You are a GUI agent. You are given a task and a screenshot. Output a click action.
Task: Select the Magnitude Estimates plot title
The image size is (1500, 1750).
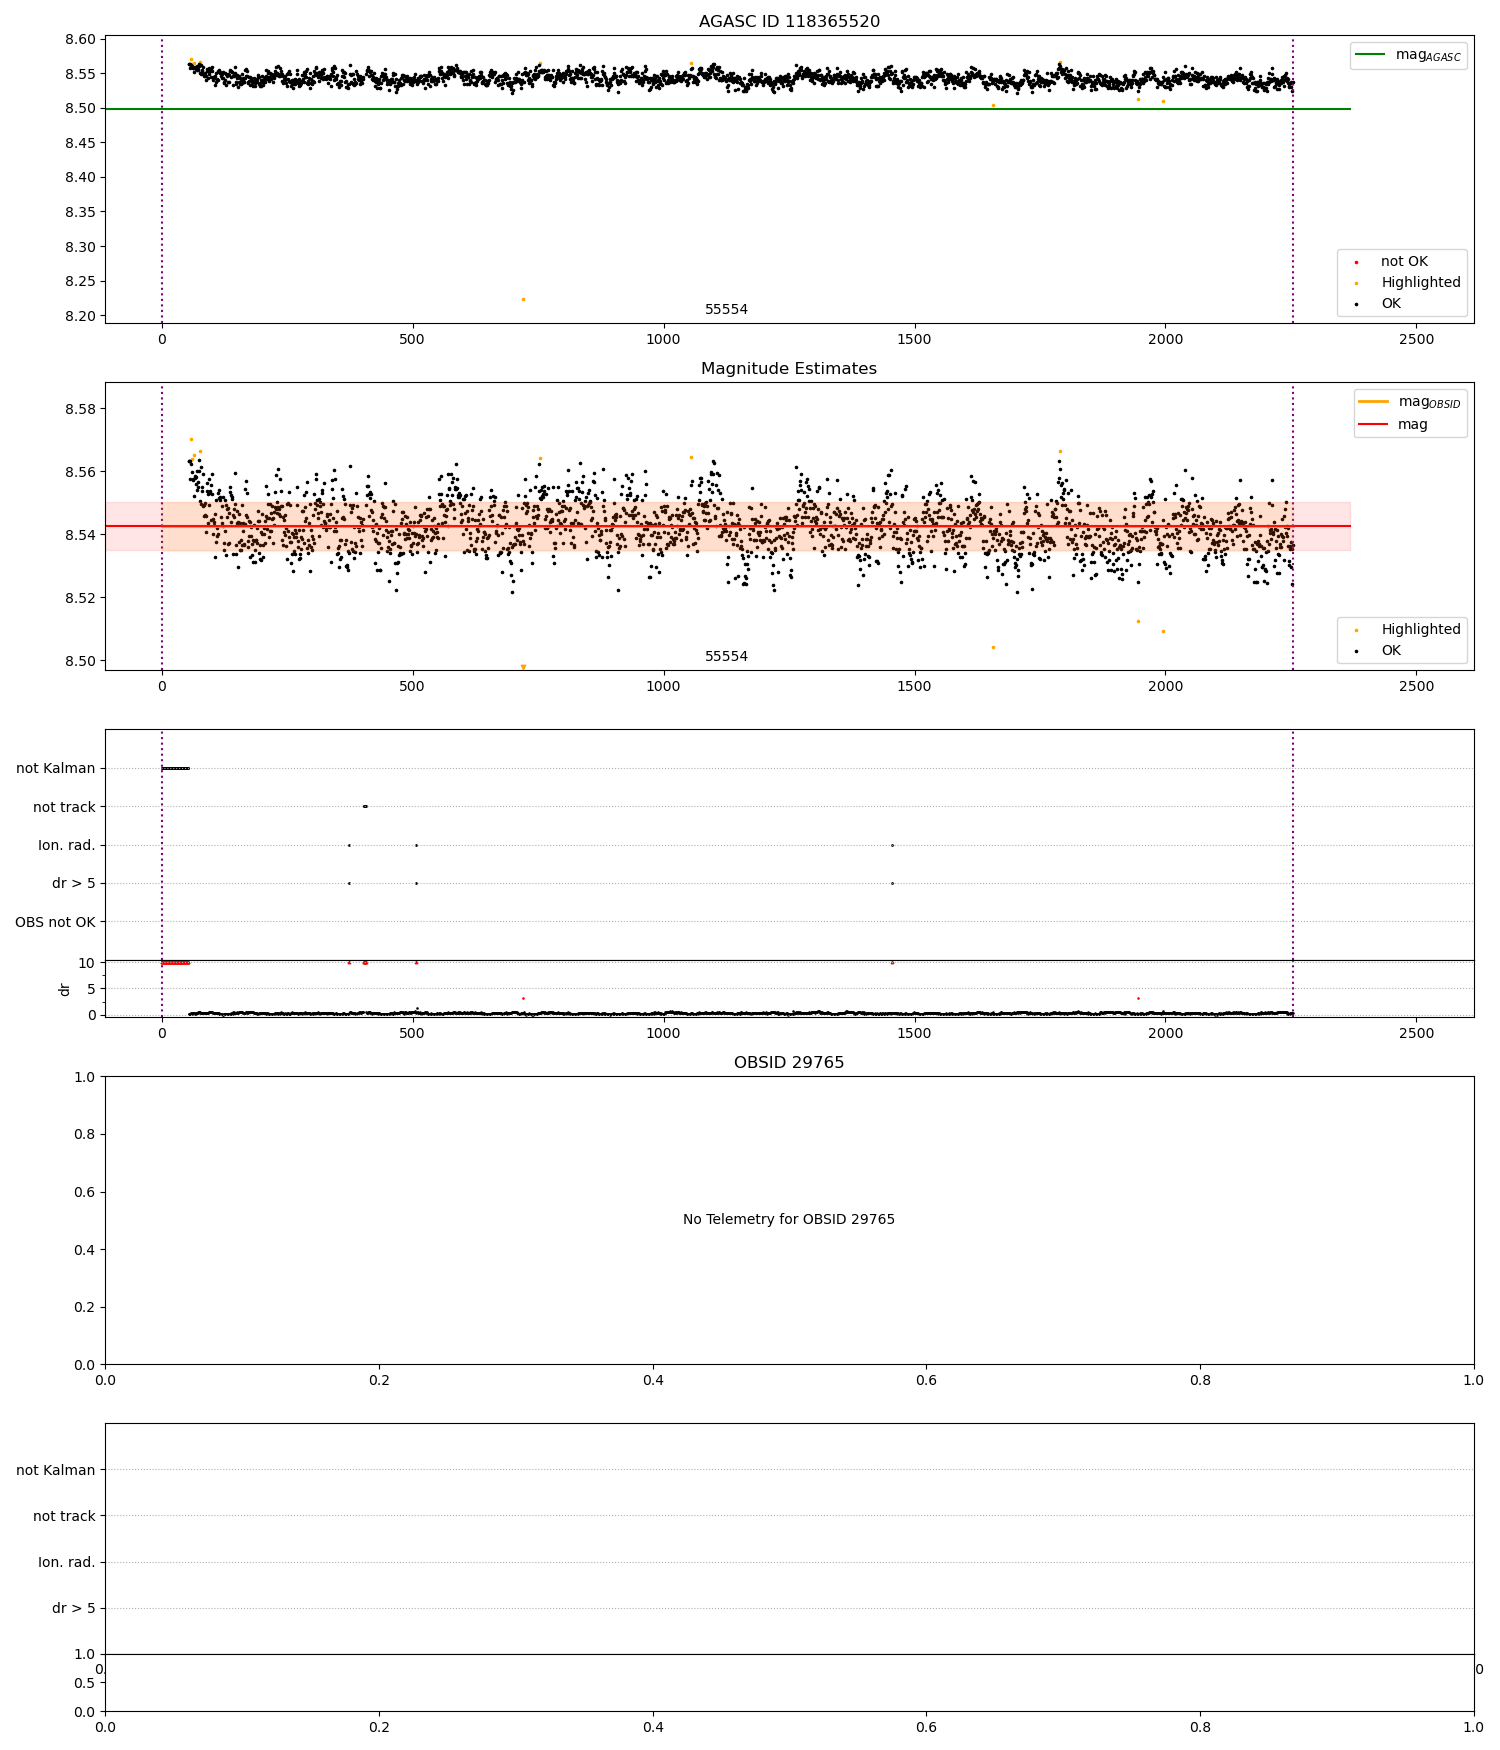click(x=789, y=369)
